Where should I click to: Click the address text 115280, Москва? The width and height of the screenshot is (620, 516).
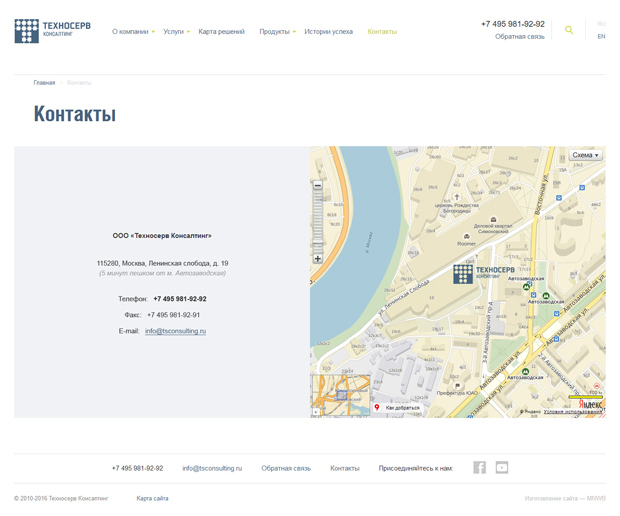(163, 263)
